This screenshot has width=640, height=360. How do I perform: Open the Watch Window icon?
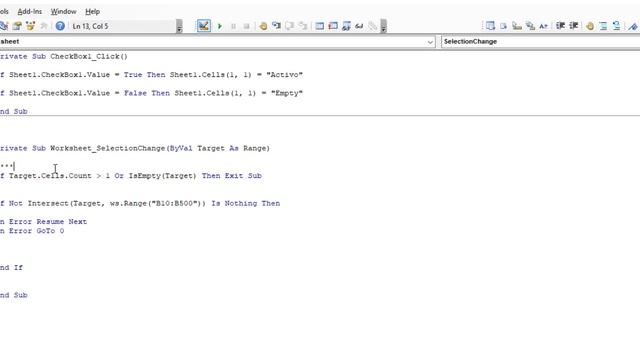coord(346,26)
